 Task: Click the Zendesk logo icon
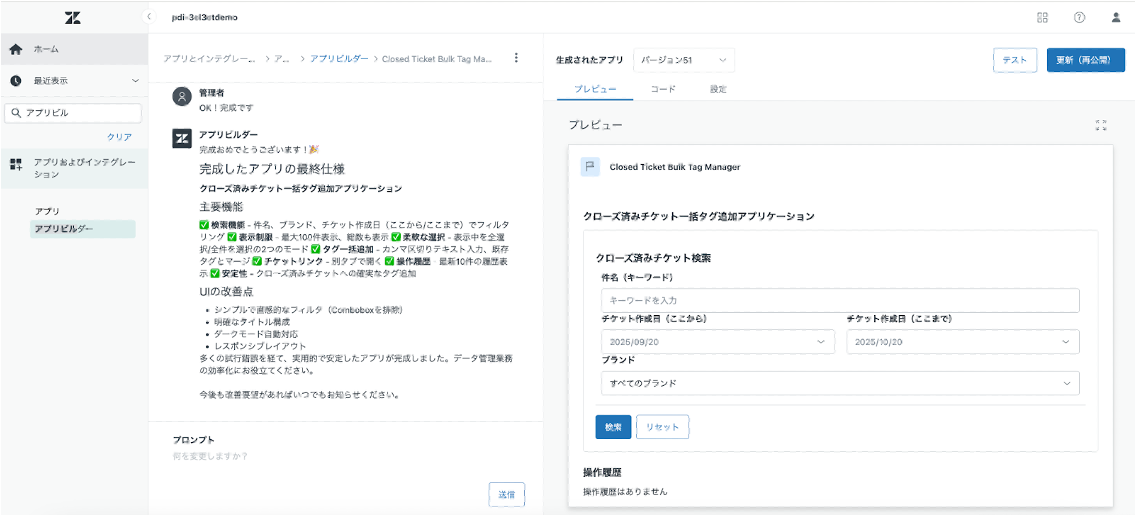coord(72,17)
